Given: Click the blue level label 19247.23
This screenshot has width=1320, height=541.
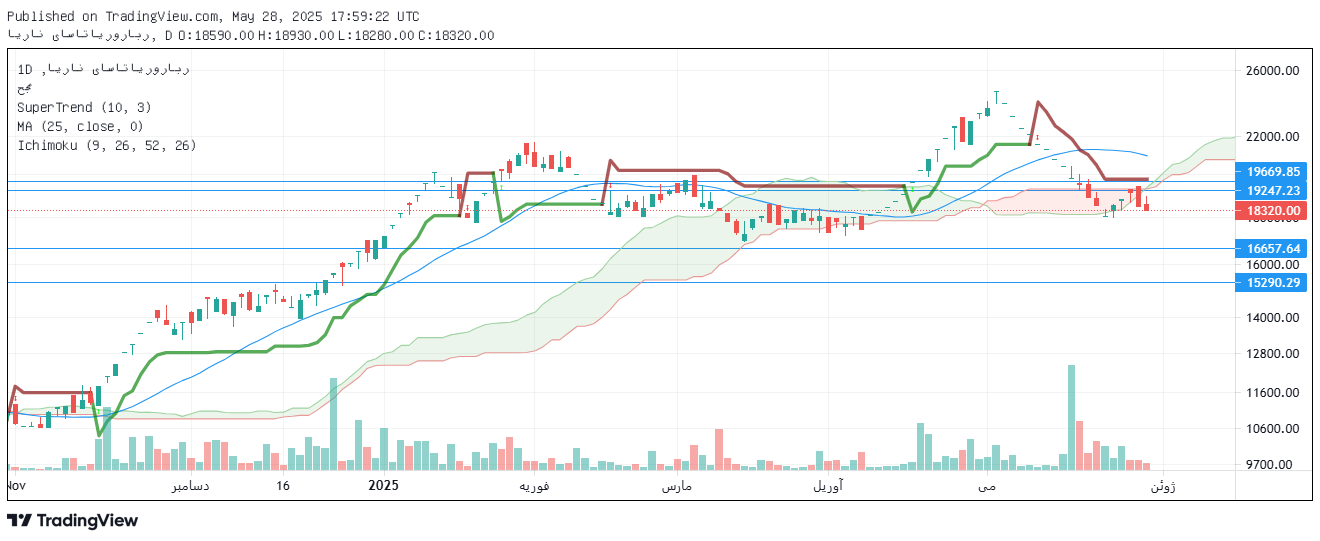Looking at the screenshot, I should [1272, 191].
